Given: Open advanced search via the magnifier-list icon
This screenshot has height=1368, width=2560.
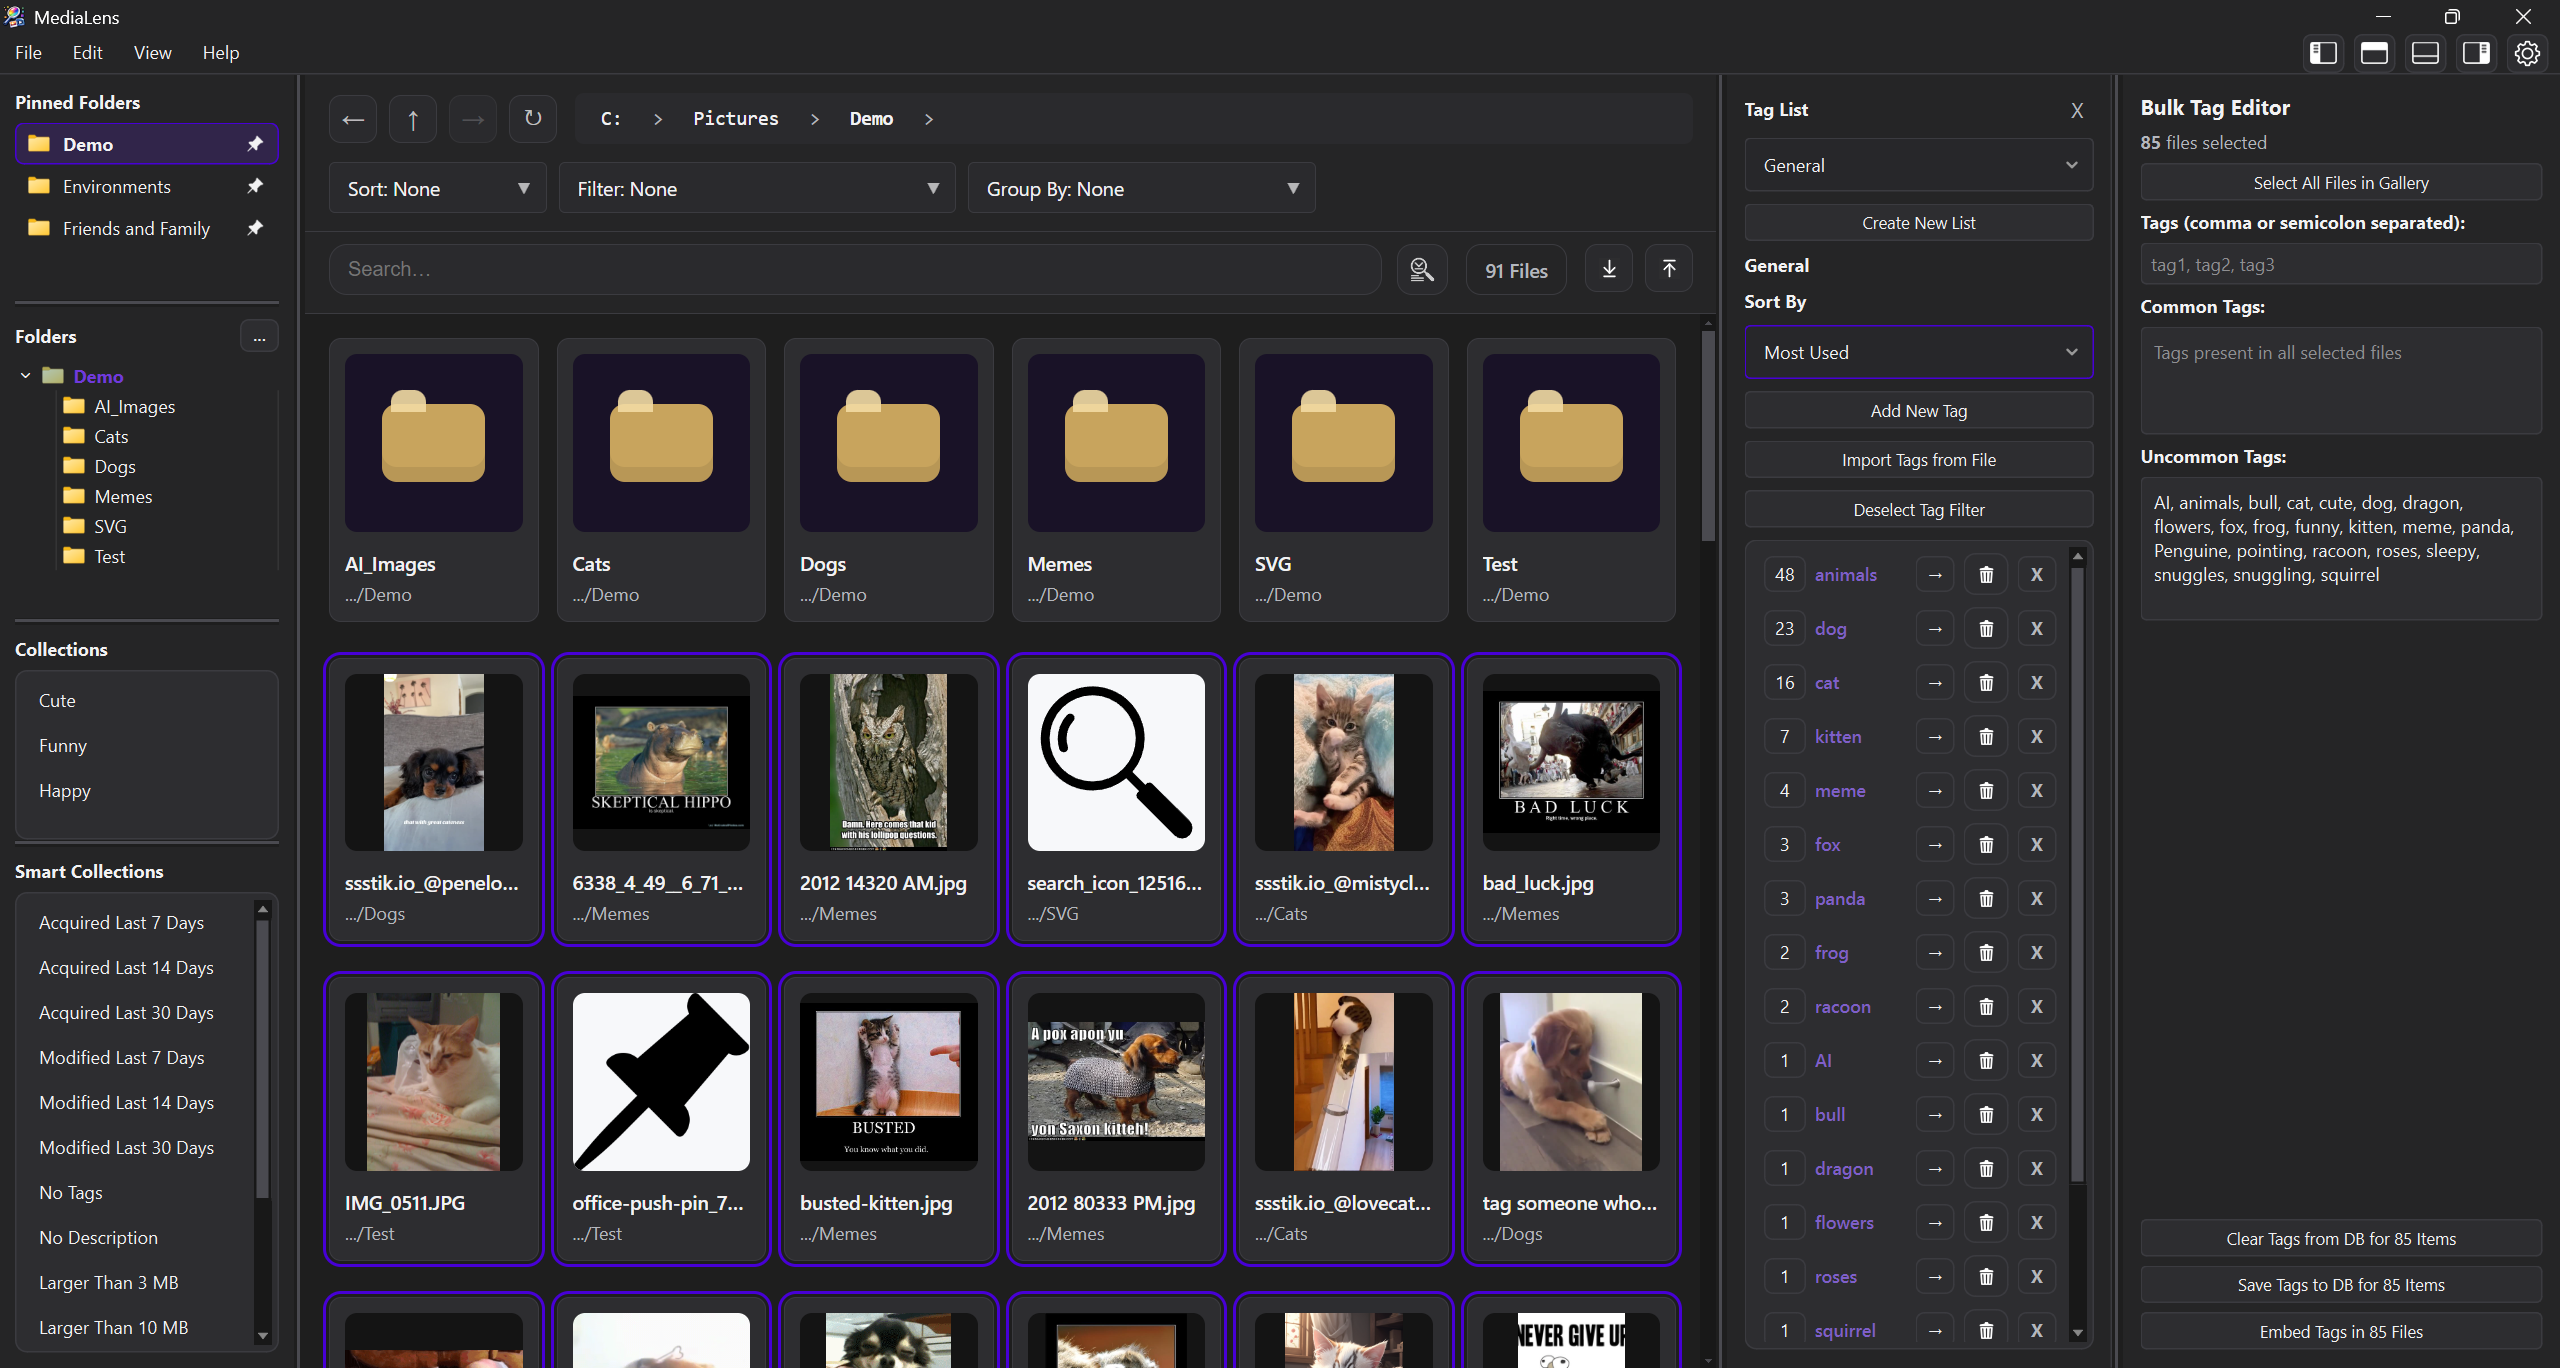Looking at the screenshot, I should coord(1421,268).
